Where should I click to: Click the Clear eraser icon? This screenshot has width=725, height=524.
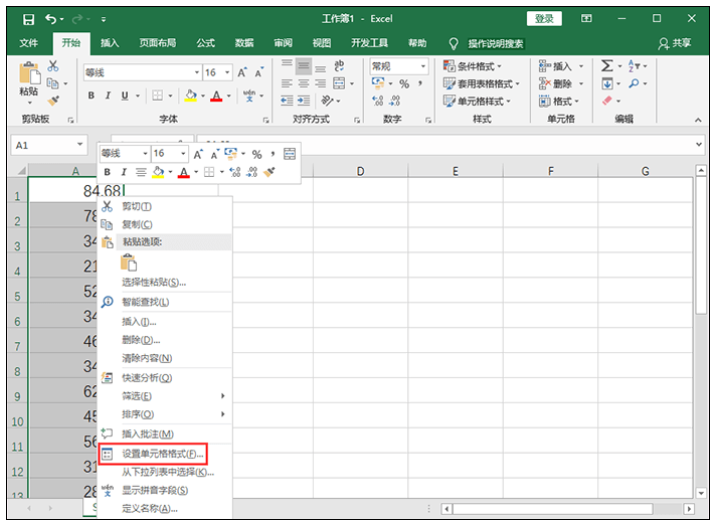point(607,100)
